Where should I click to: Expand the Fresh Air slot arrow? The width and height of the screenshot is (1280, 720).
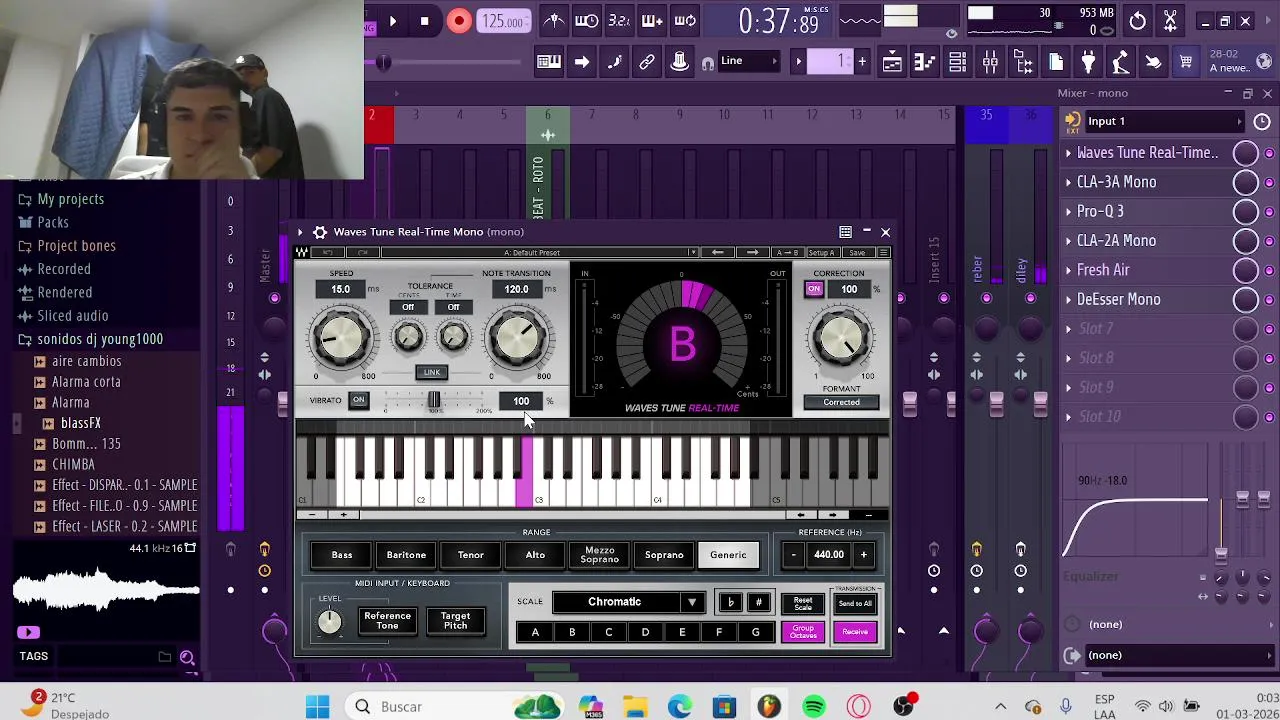click(x=1068, y=270)
